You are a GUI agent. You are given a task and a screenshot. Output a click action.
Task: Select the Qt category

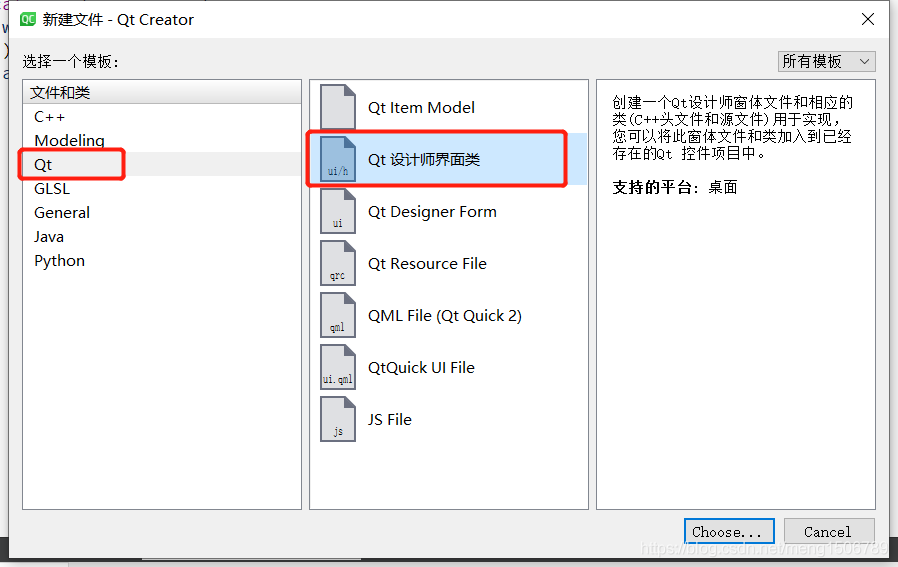(162, 164)
